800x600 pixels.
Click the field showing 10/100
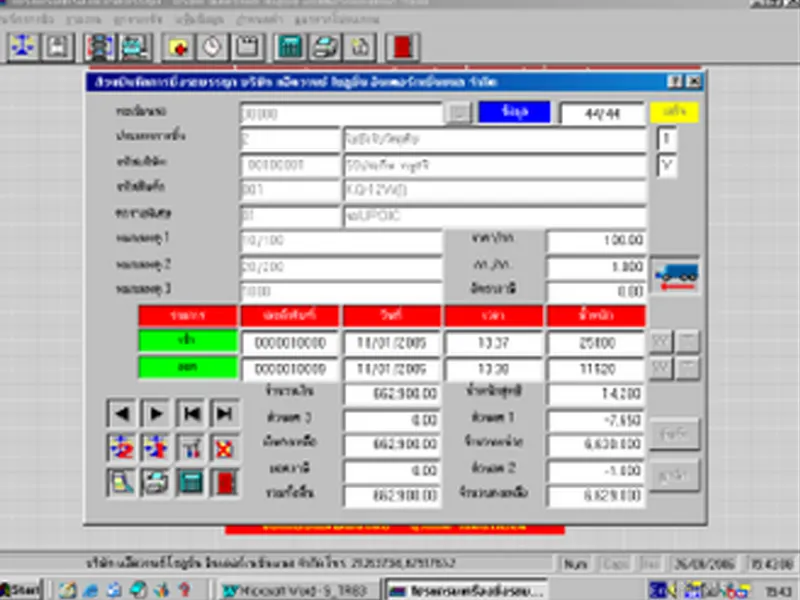point(341,241)
